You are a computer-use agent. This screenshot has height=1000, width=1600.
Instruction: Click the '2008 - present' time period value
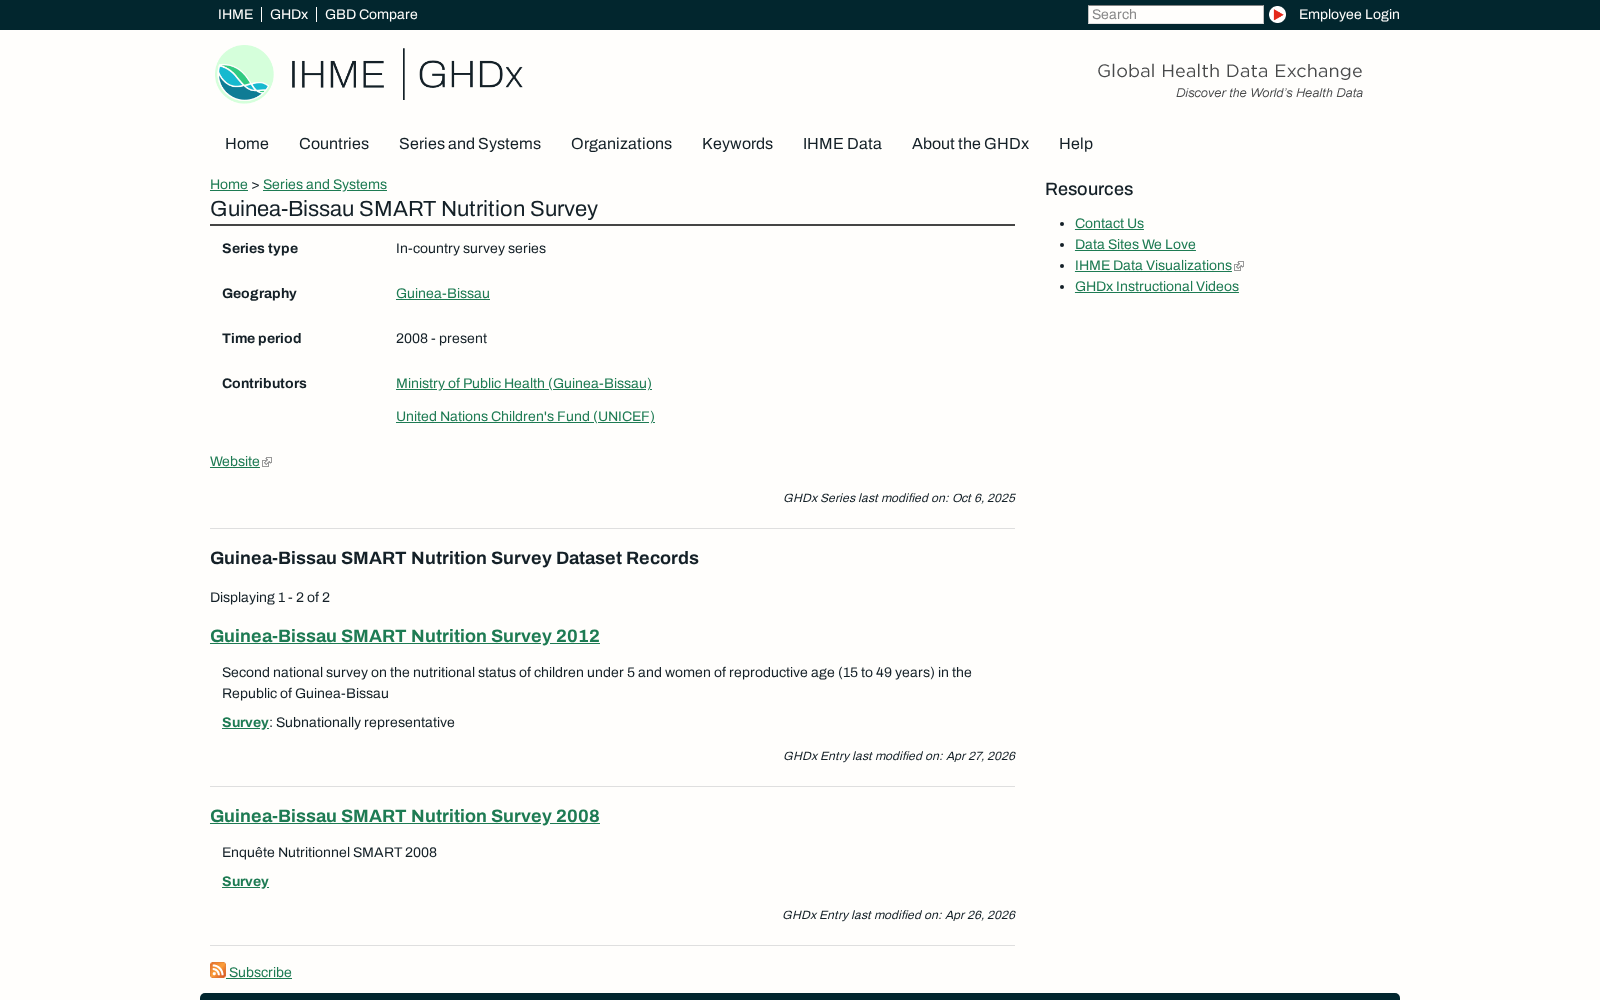[x=441, y=338]
